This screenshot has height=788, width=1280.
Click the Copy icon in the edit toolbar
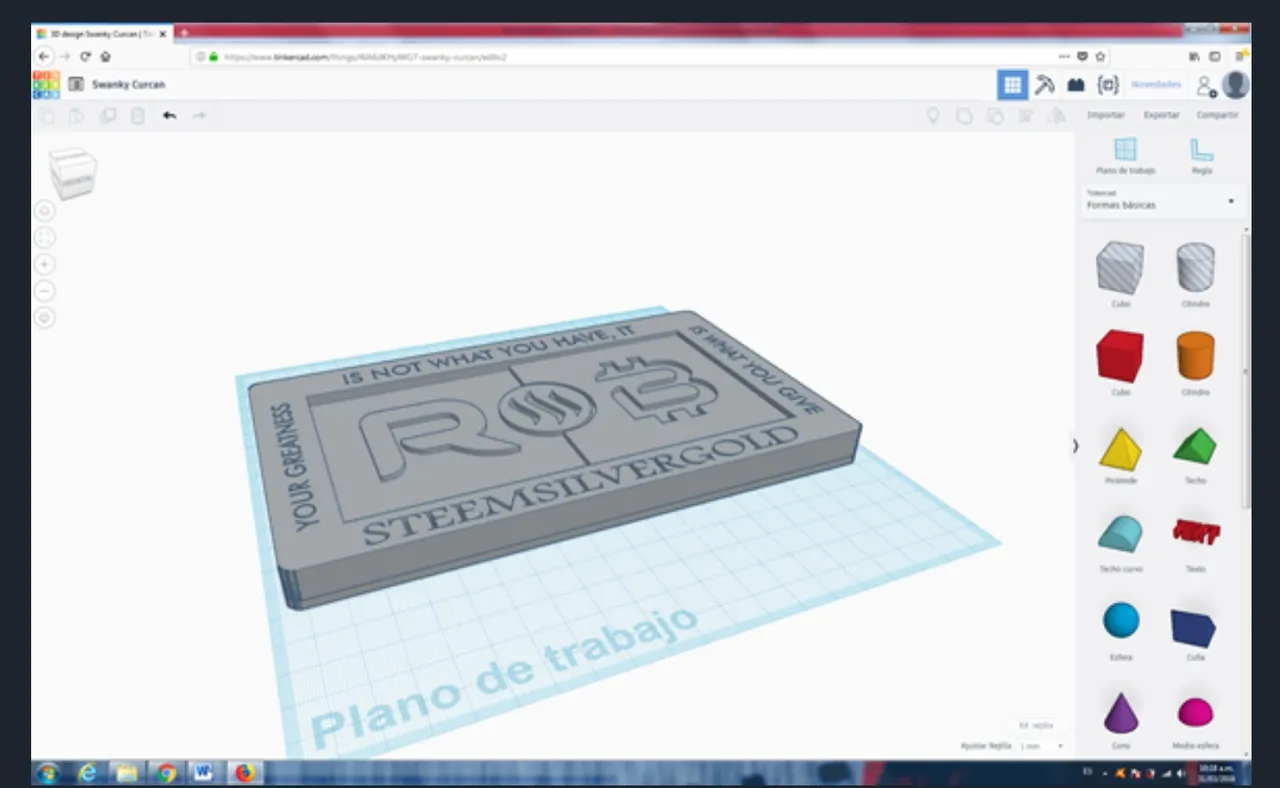[x=46, y=116]
